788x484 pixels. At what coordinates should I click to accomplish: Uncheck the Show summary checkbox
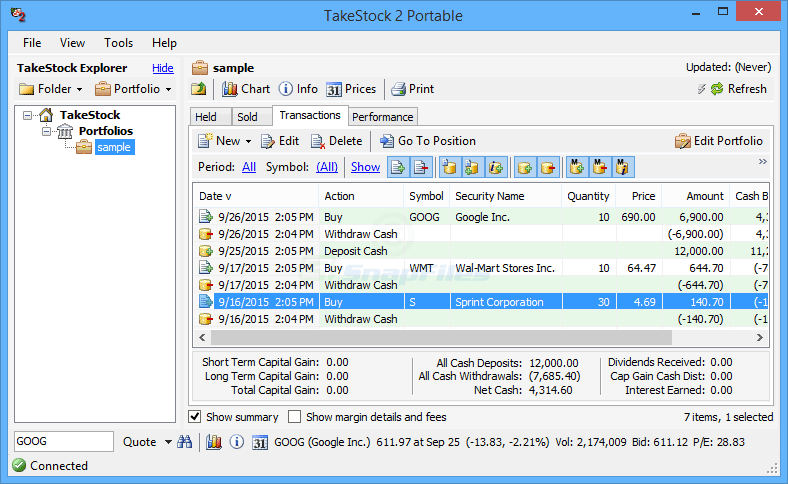pyautogui.click(x=194, y=417)
